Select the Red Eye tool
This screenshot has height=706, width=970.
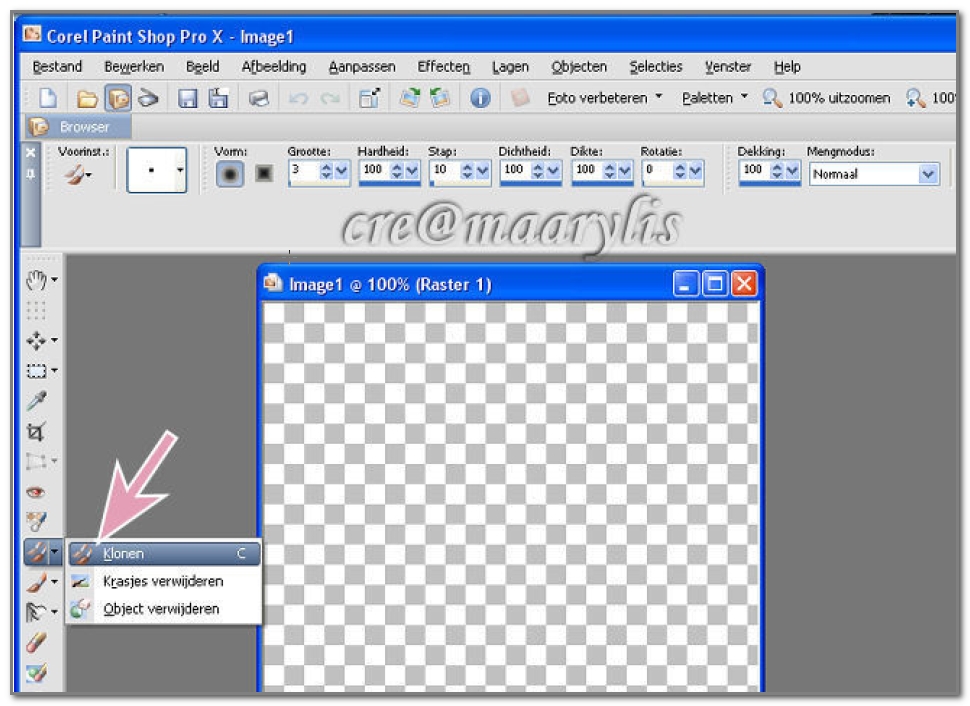[36, 493]
